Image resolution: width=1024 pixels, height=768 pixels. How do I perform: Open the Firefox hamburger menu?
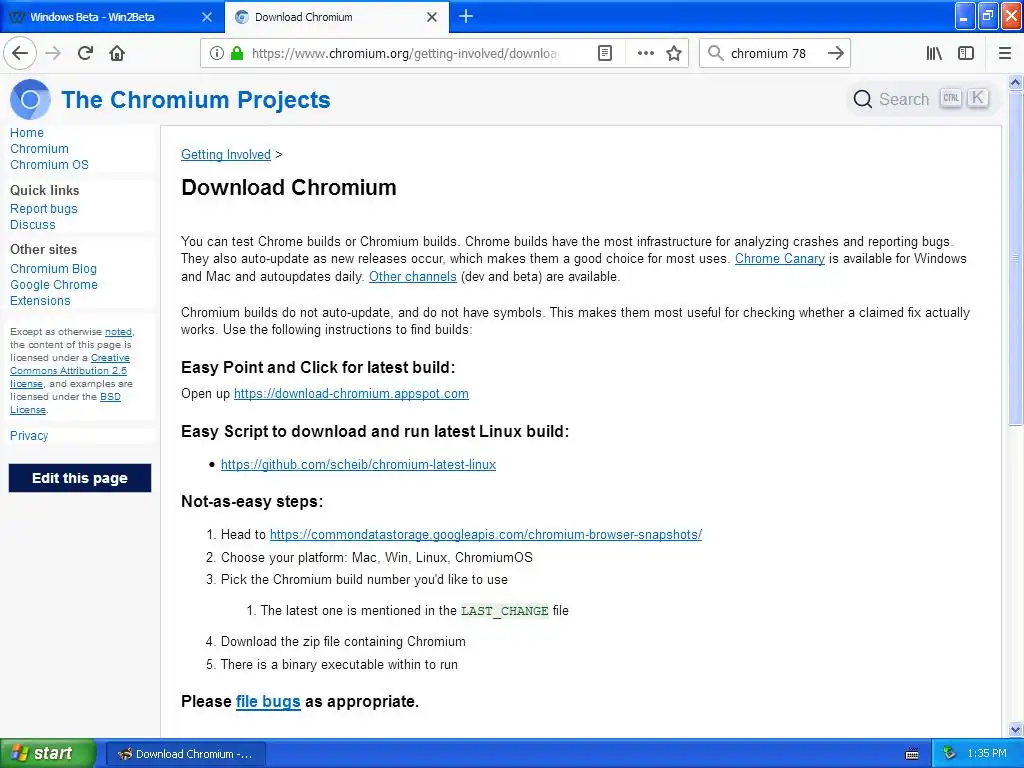(1004, 53)
